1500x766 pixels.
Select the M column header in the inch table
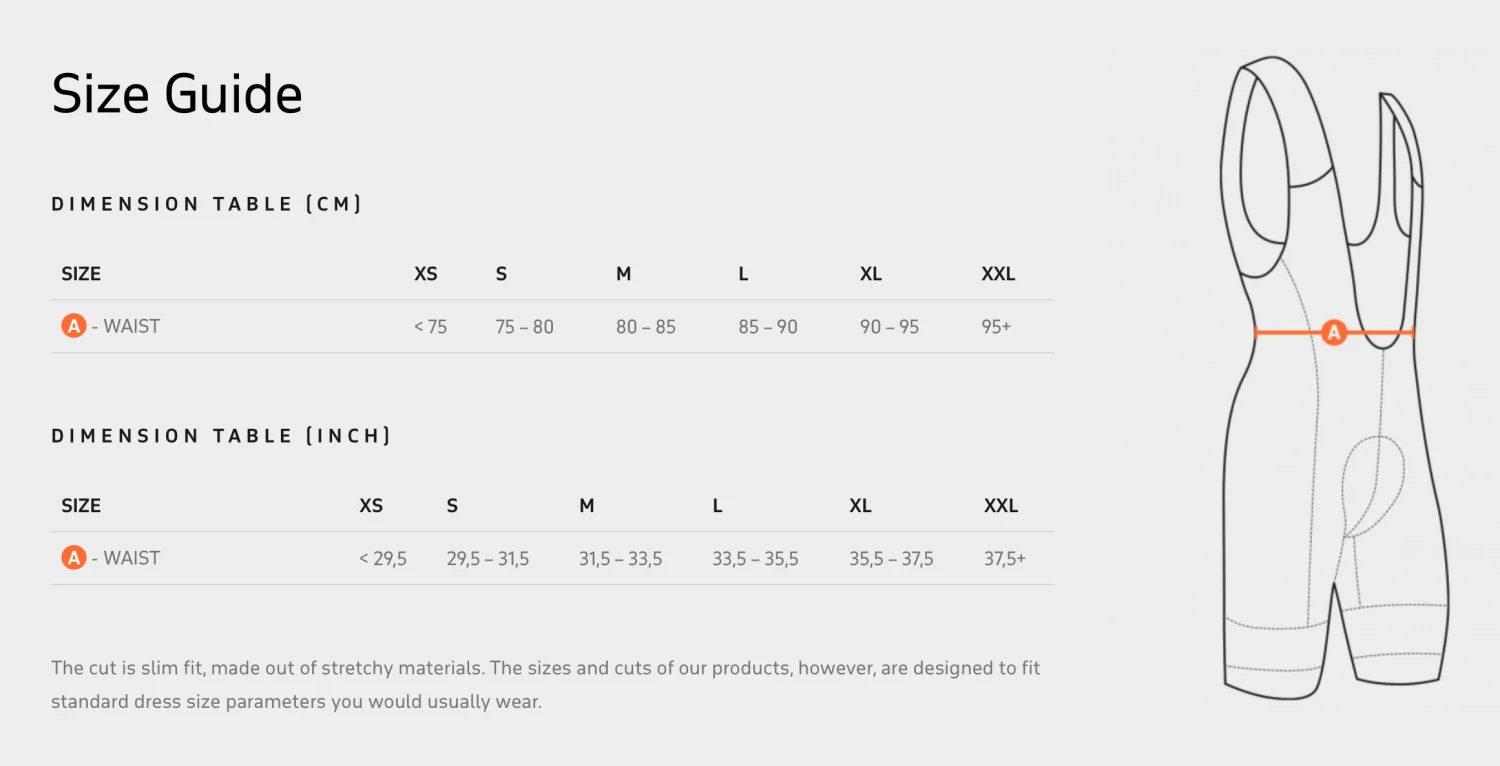[587, 506]
